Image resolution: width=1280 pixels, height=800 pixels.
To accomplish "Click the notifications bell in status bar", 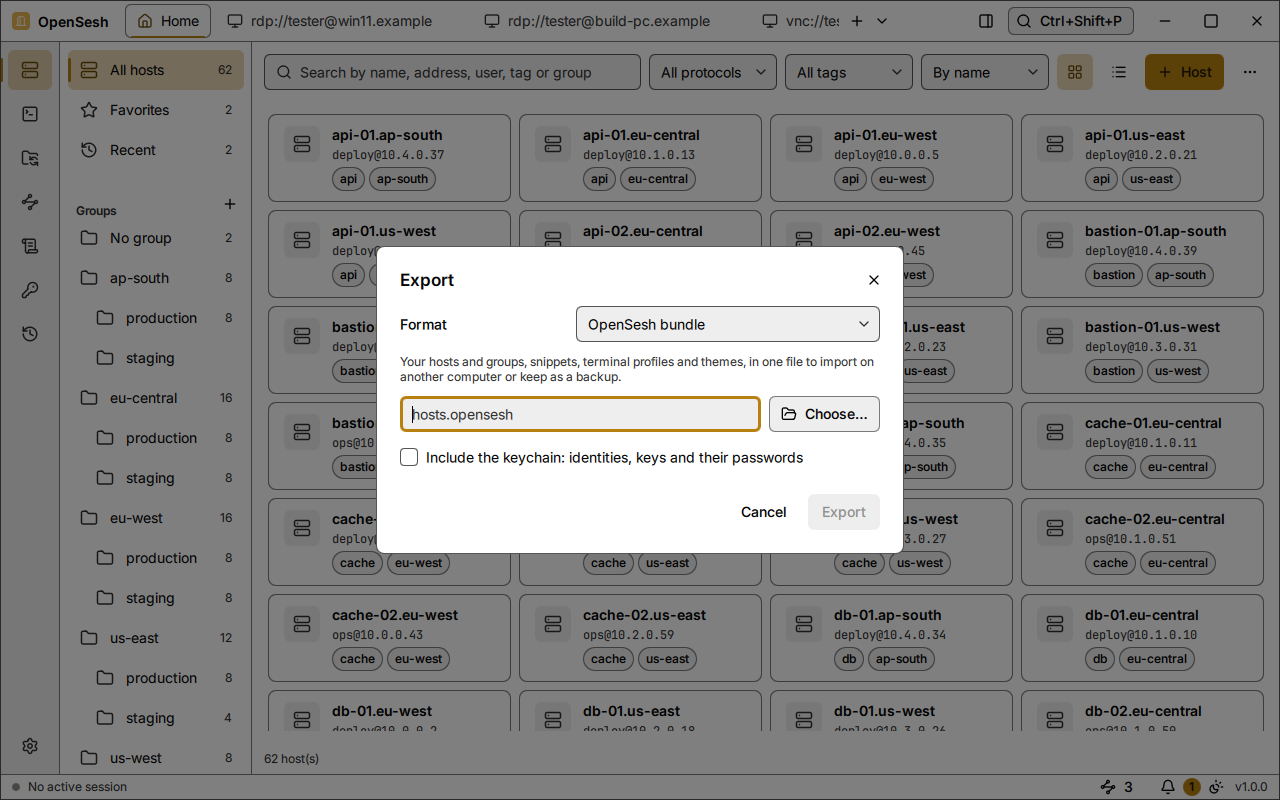I will (1167, 787).
